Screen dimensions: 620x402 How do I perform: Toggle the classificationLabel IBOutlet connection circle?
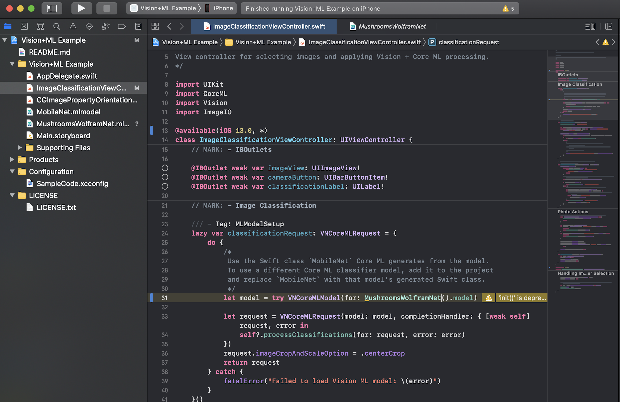pos(165,187)
